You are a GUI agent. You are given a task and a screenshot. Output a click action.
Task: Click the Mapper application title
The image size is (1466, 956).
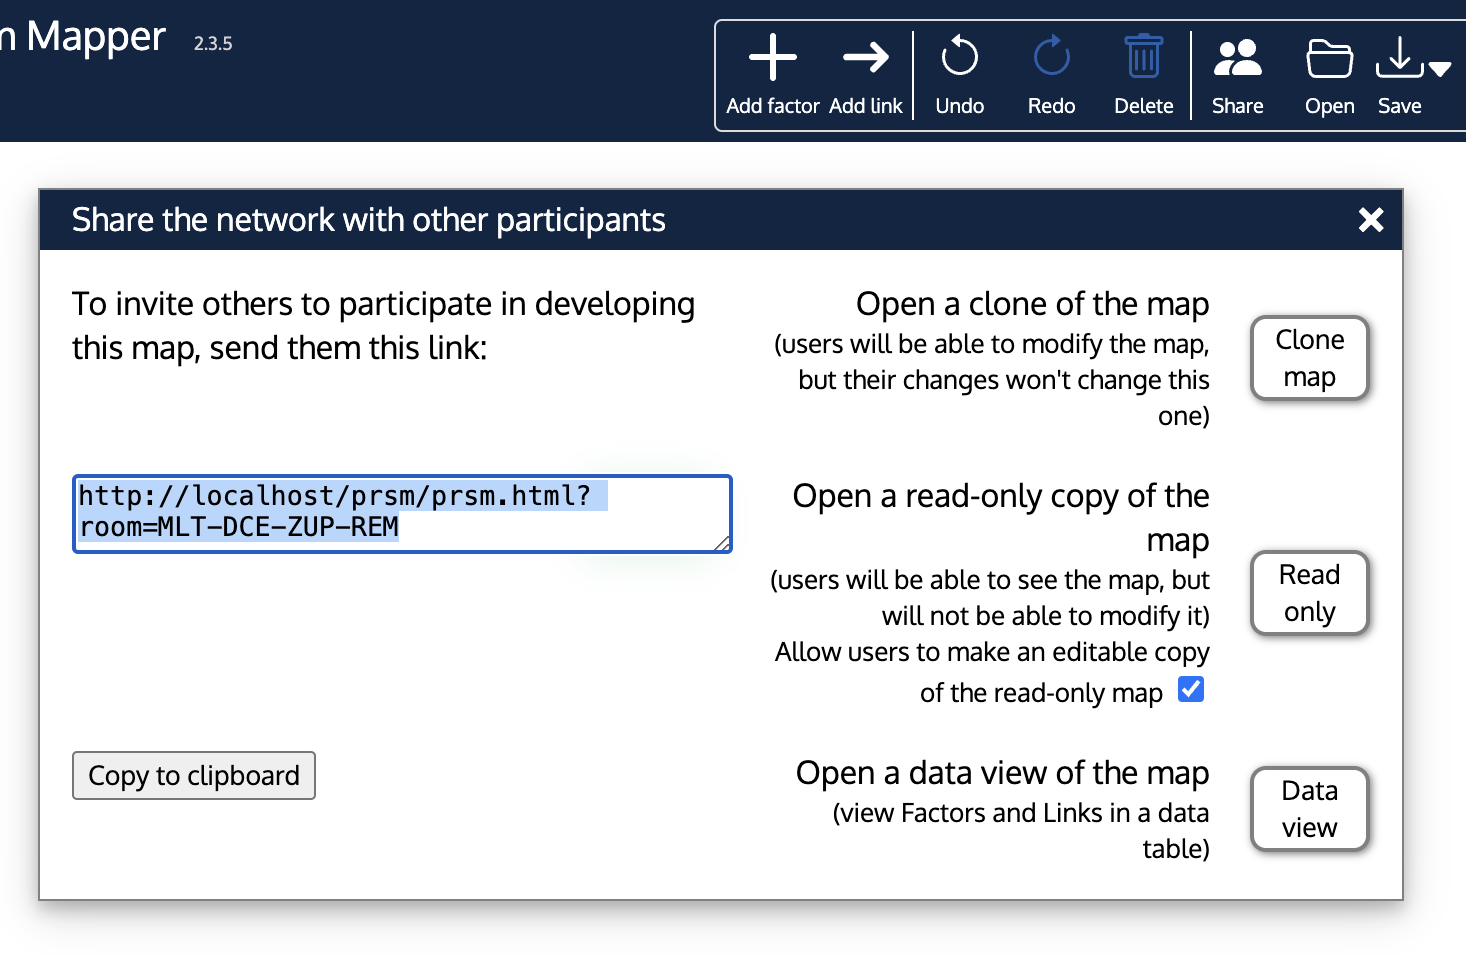[95, 37]
